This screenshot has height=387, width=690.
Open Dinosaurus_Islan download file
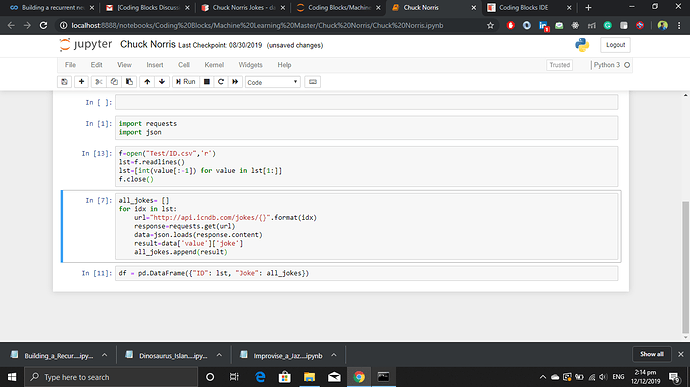167,355
